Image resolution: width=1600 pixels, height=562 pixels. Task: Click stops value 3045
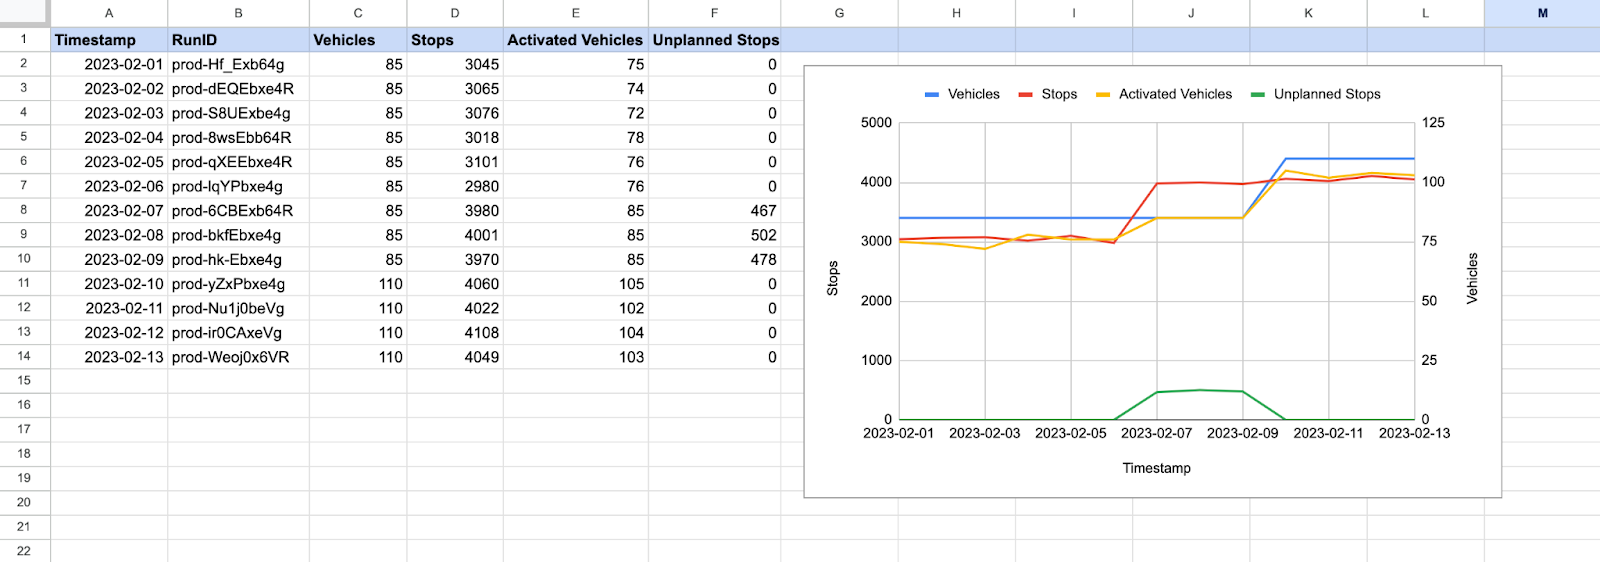tap(455, 64)
